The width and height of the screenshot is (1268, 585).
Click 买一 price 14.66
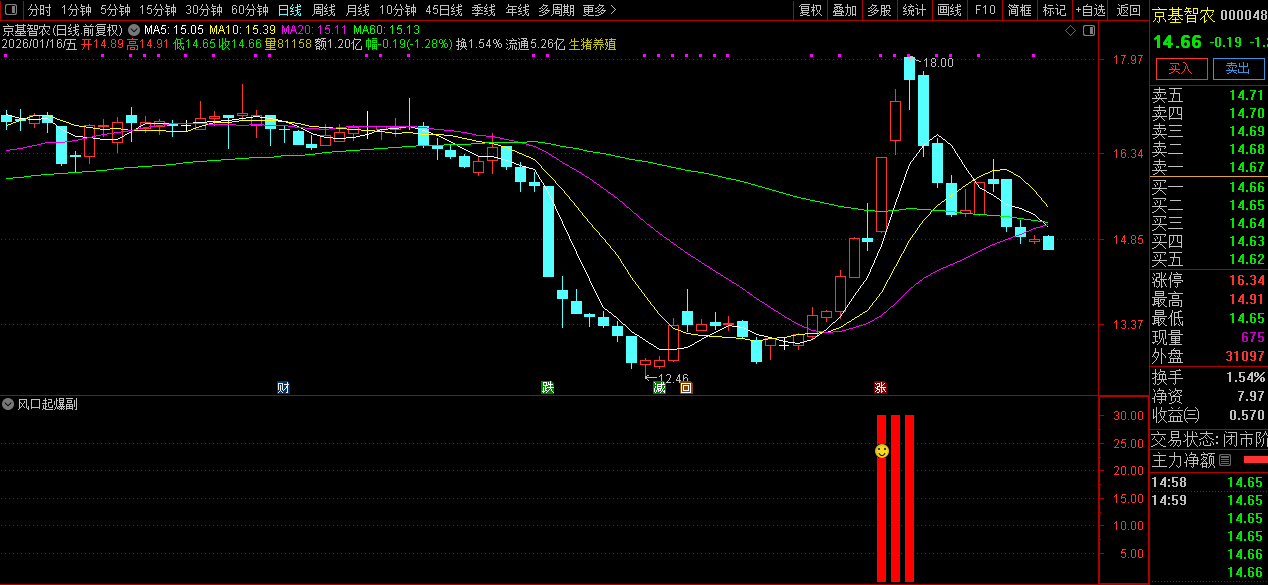pos(1247,187)
